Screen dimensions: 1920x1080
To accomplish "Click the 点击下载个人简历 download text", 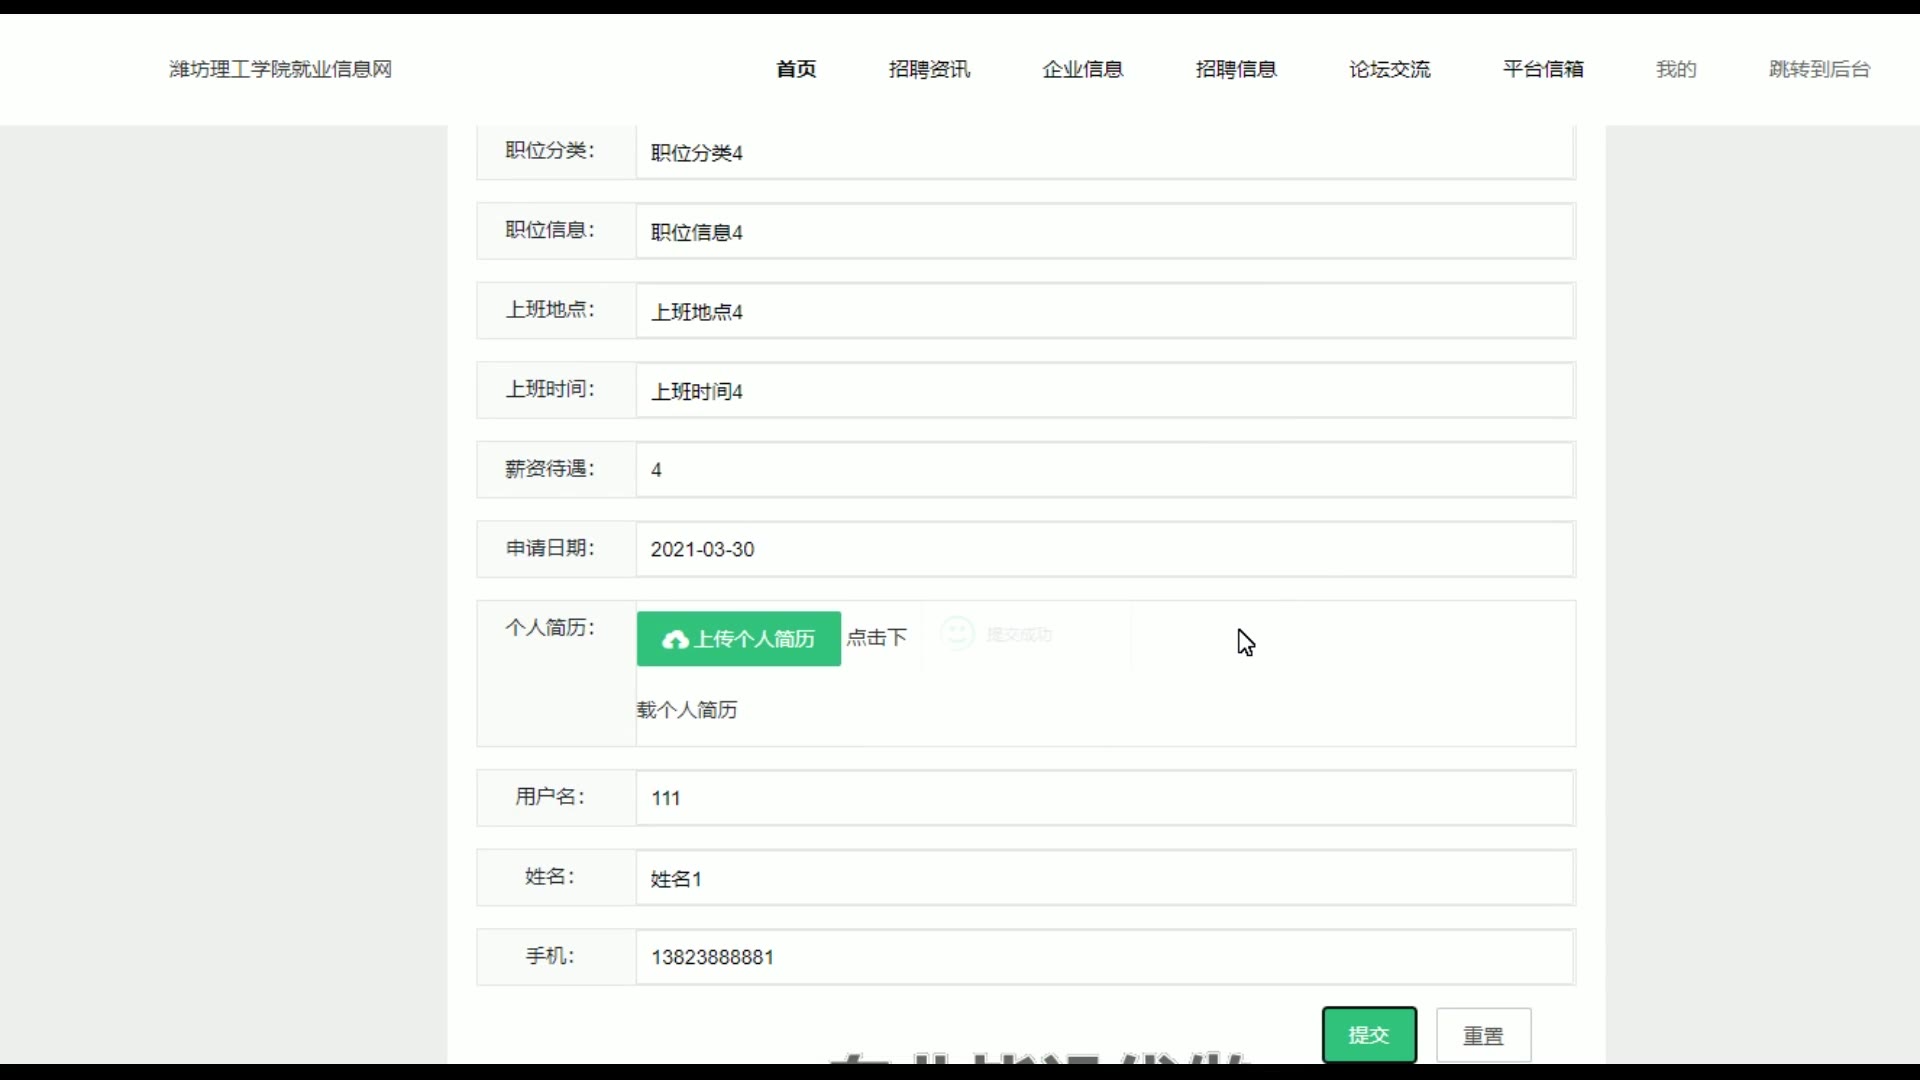I will pyautogui.click(x=877, y=638).
